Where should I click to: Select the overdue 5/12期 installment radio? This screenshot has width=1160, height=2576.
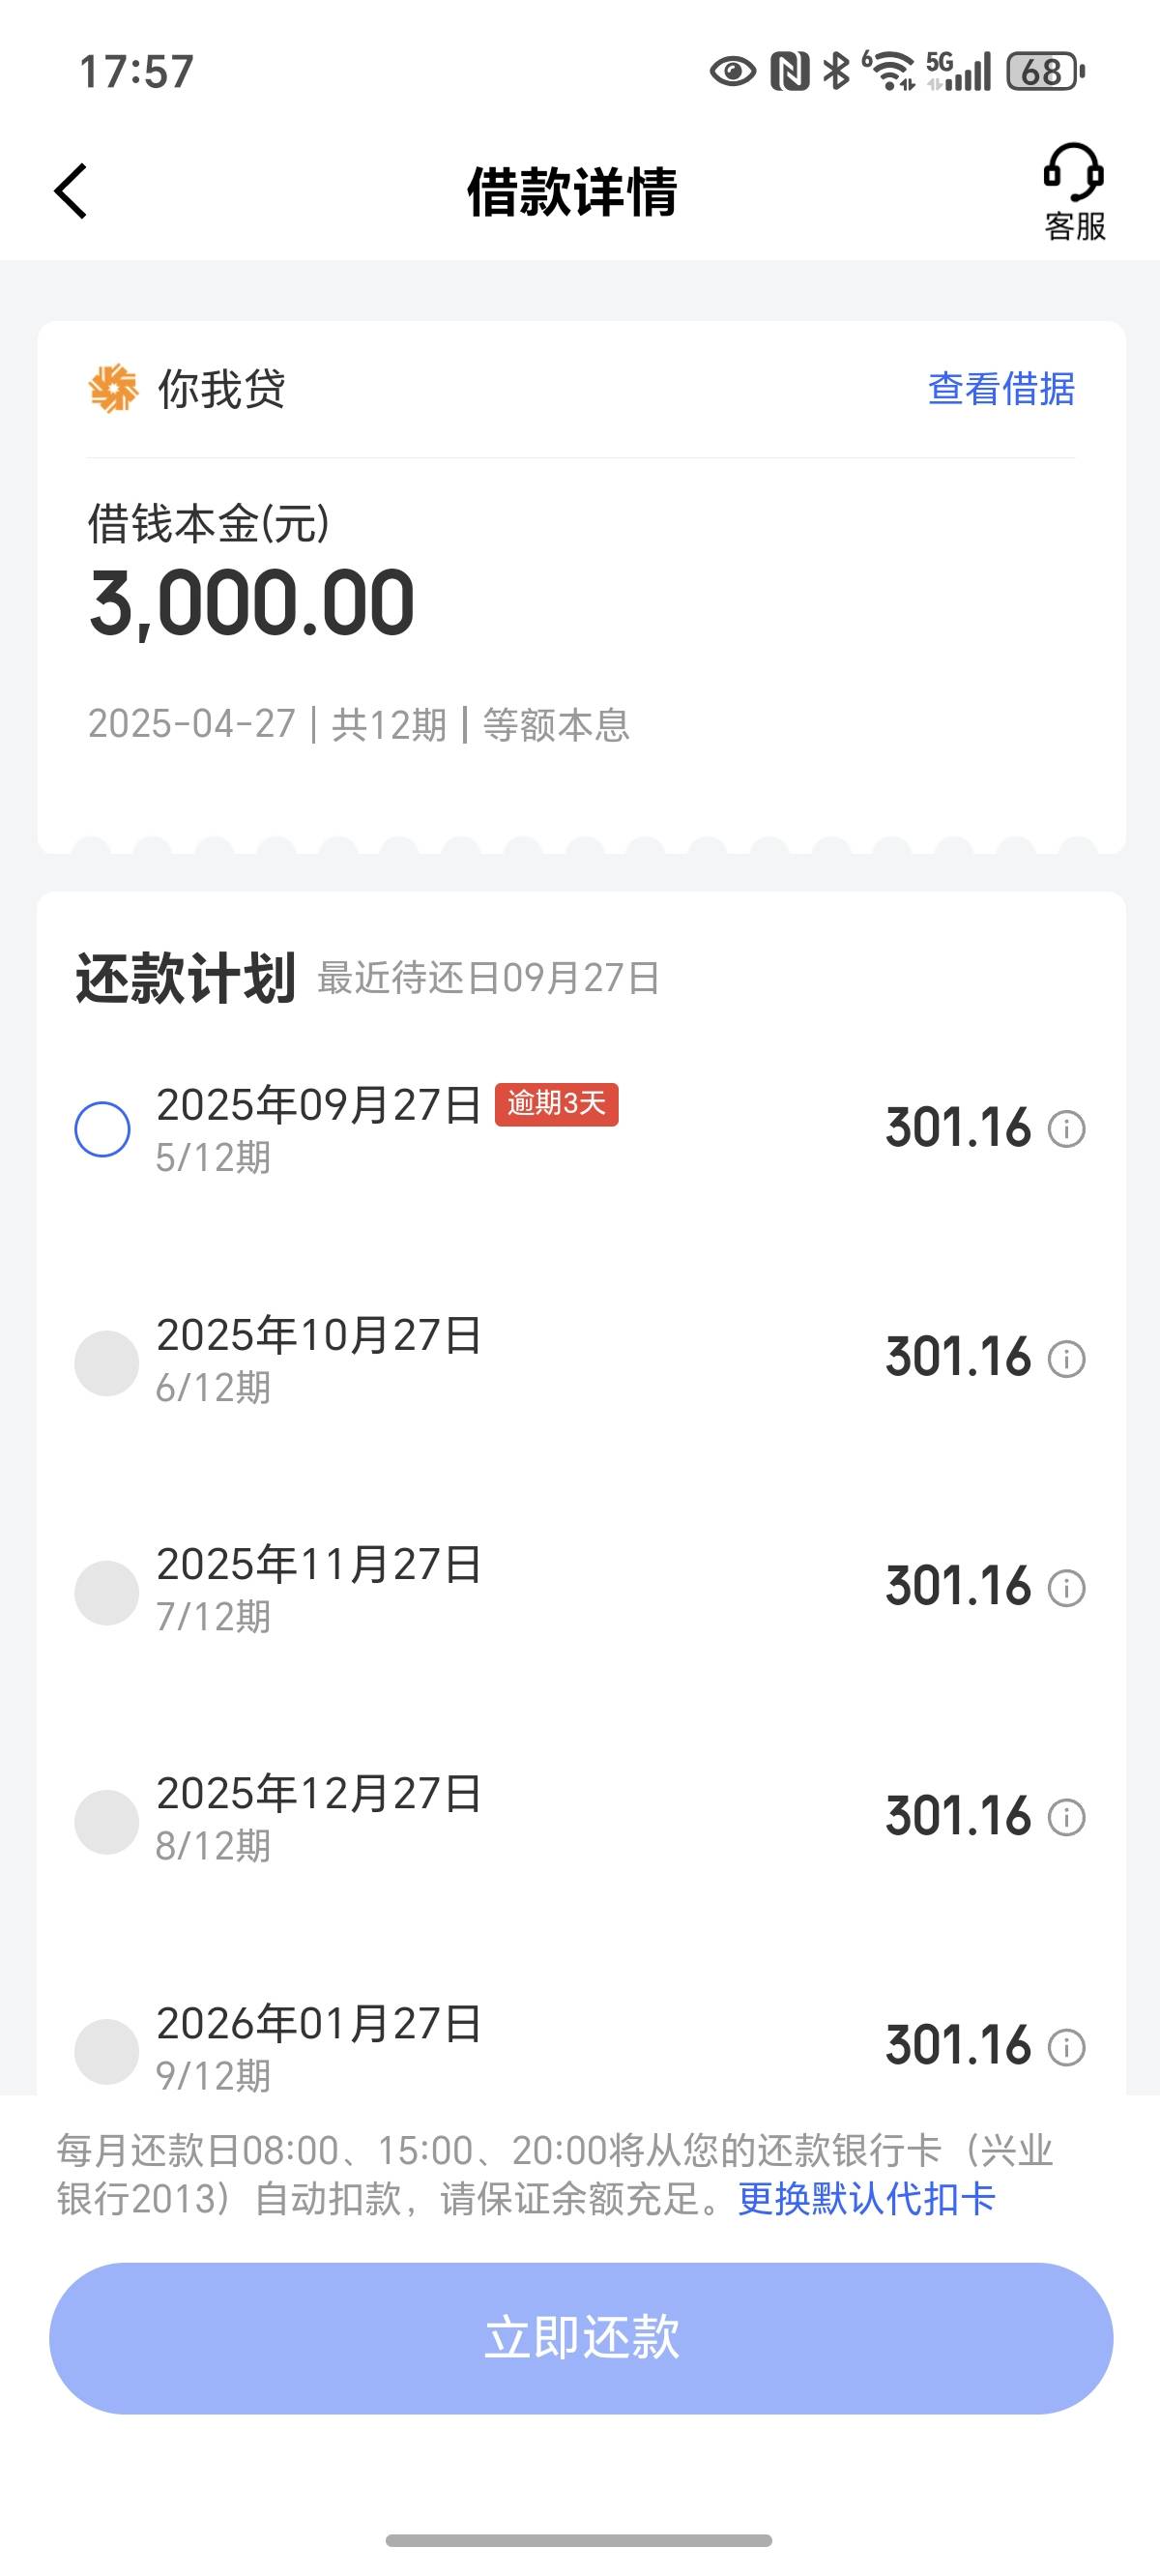tap(103, 1129)
